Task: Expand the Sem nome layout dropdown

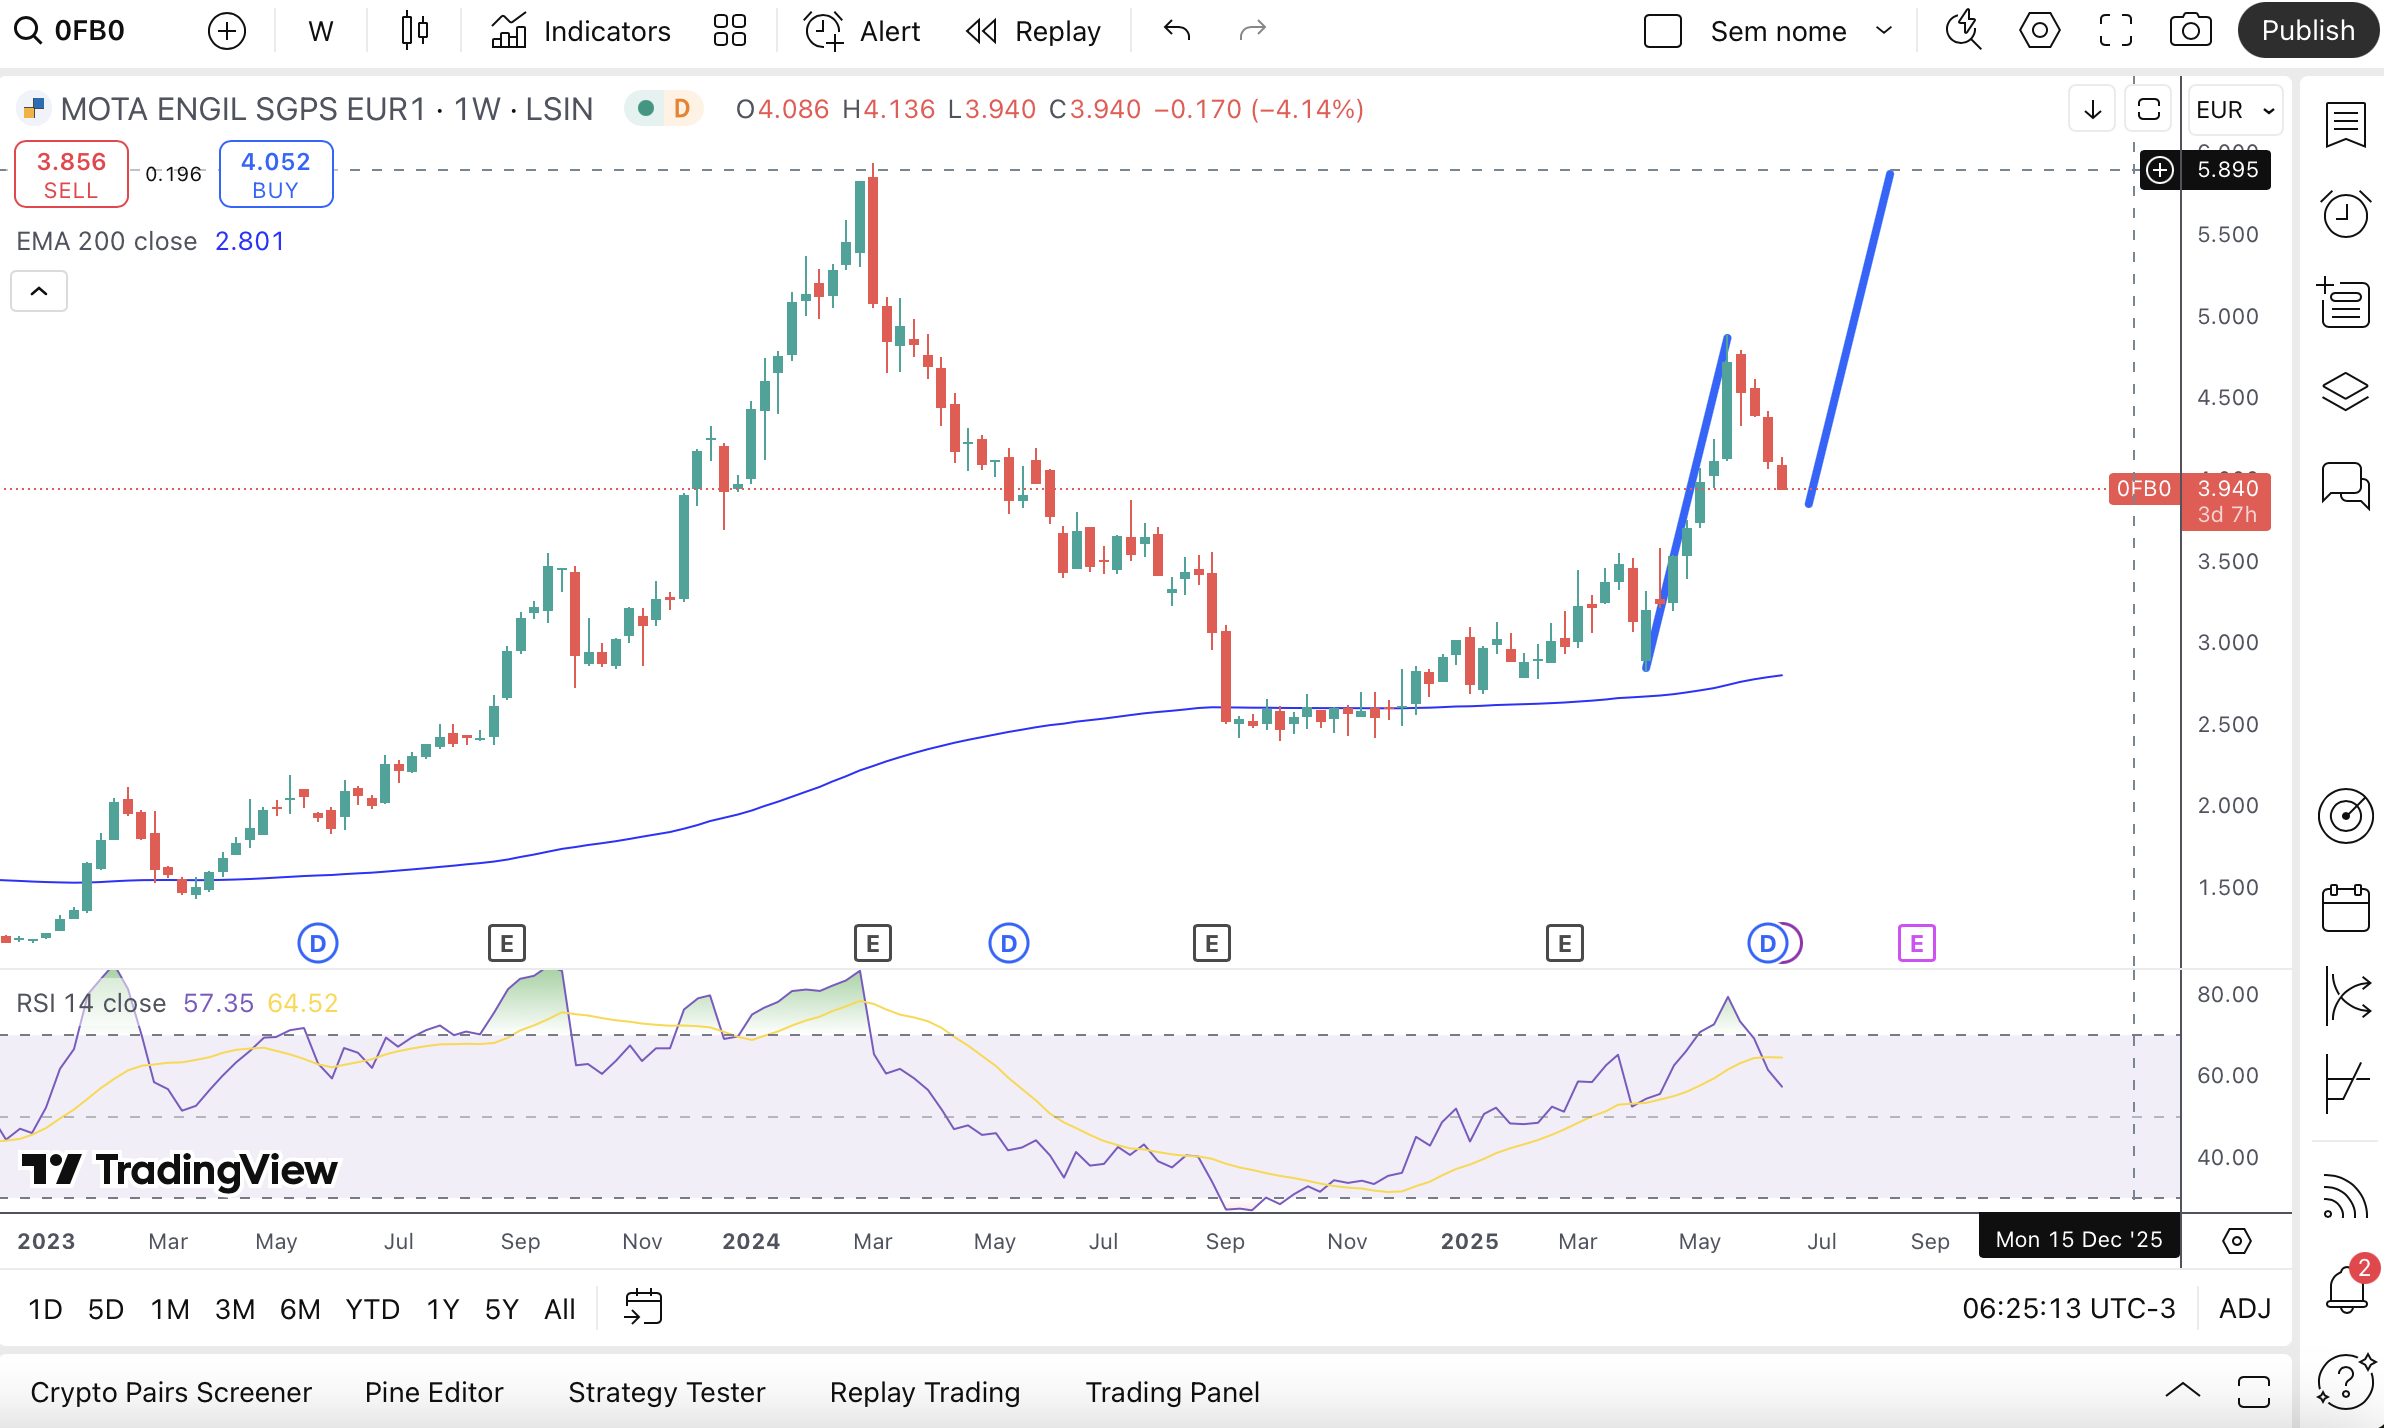Action: (x=1884, y=31)
